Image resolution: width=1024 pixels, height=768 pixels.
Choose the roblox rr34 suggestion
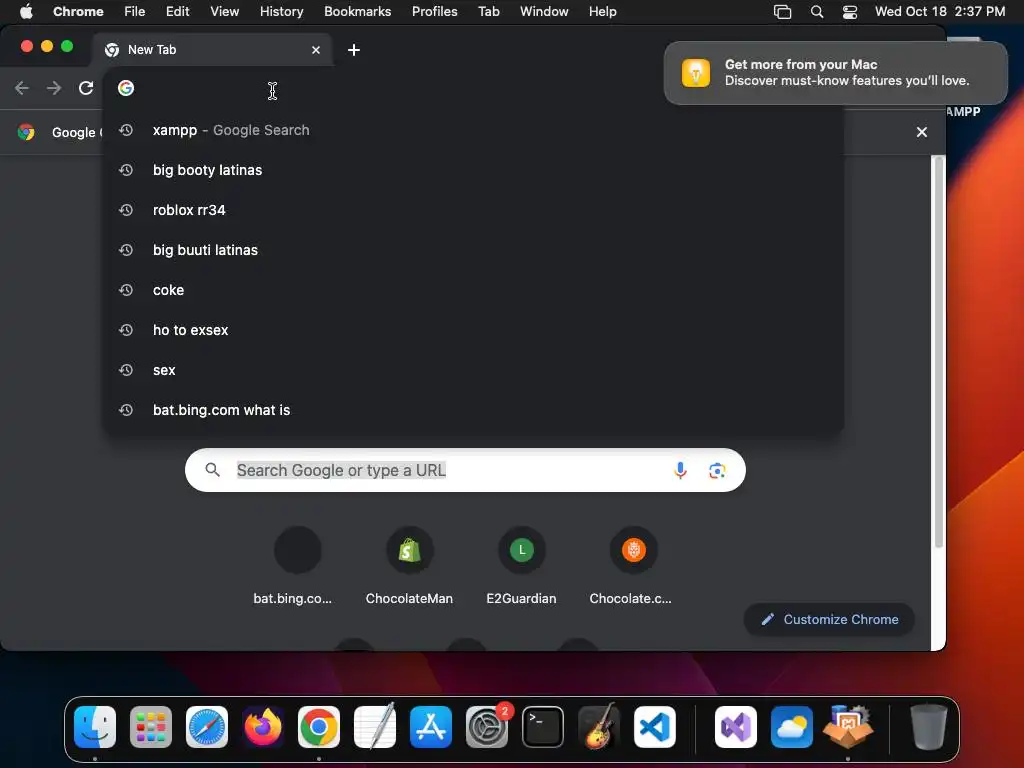475,210
